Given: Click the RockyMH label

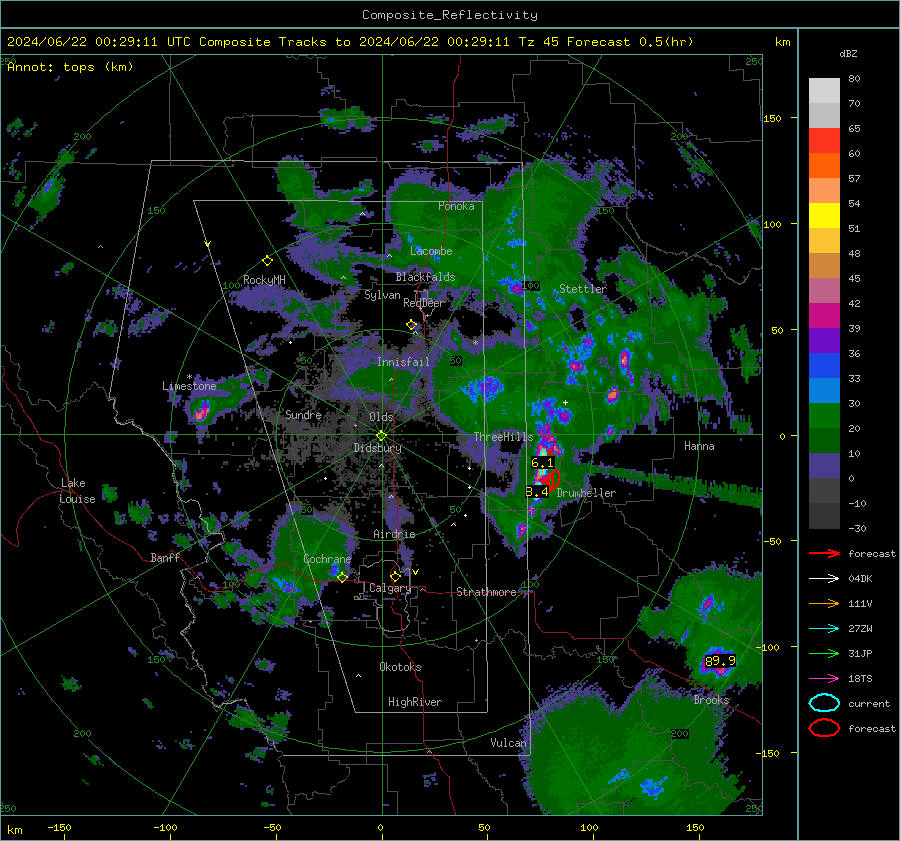Looking at the screenshot, I should 264,280.
